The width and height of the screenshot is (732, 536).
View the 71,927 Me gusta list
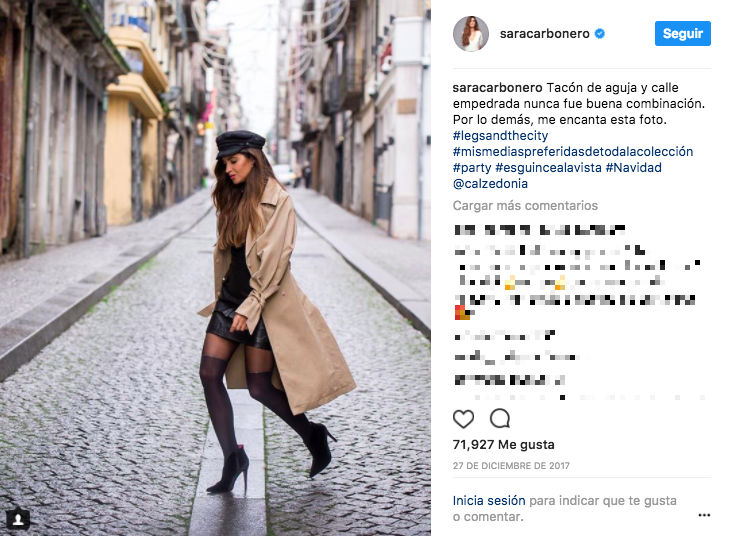coord(503,444)
